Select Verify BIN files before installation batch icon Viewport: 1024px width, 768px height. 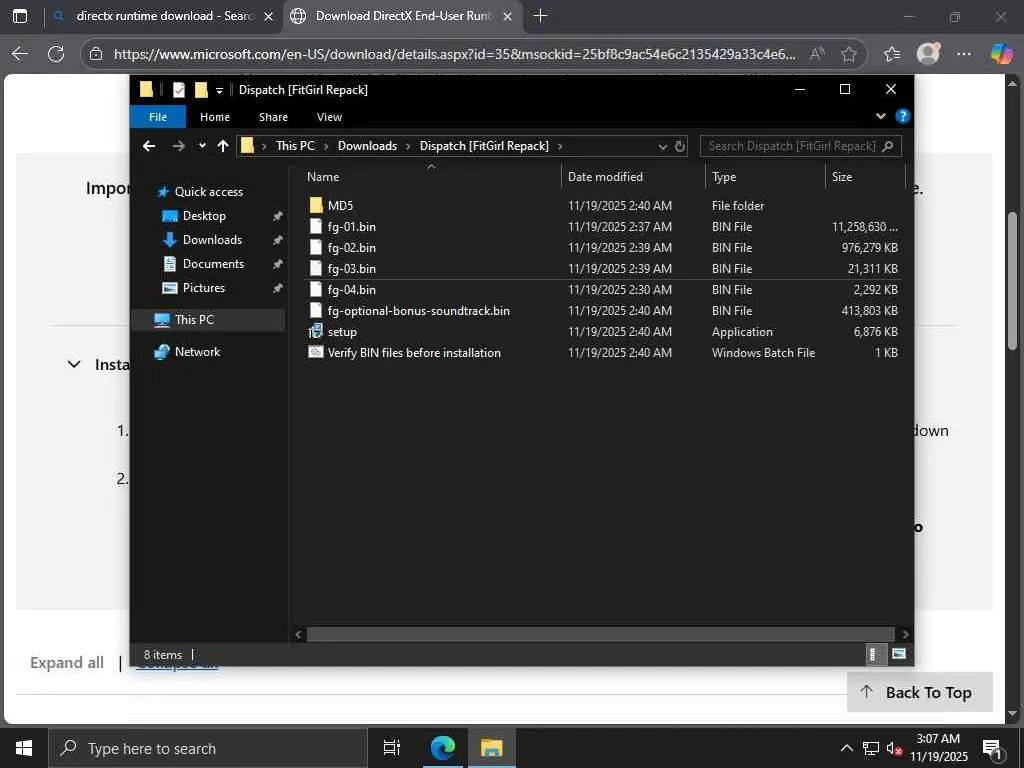pos(316,352)
